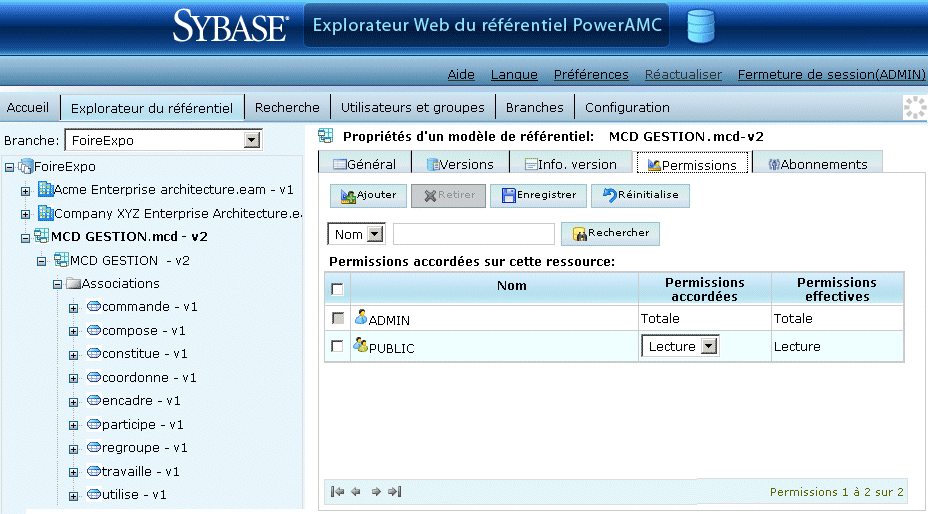Screen dimensions: 928x514
Task: Open the Préférences link
Action: (x=591, y=75)
